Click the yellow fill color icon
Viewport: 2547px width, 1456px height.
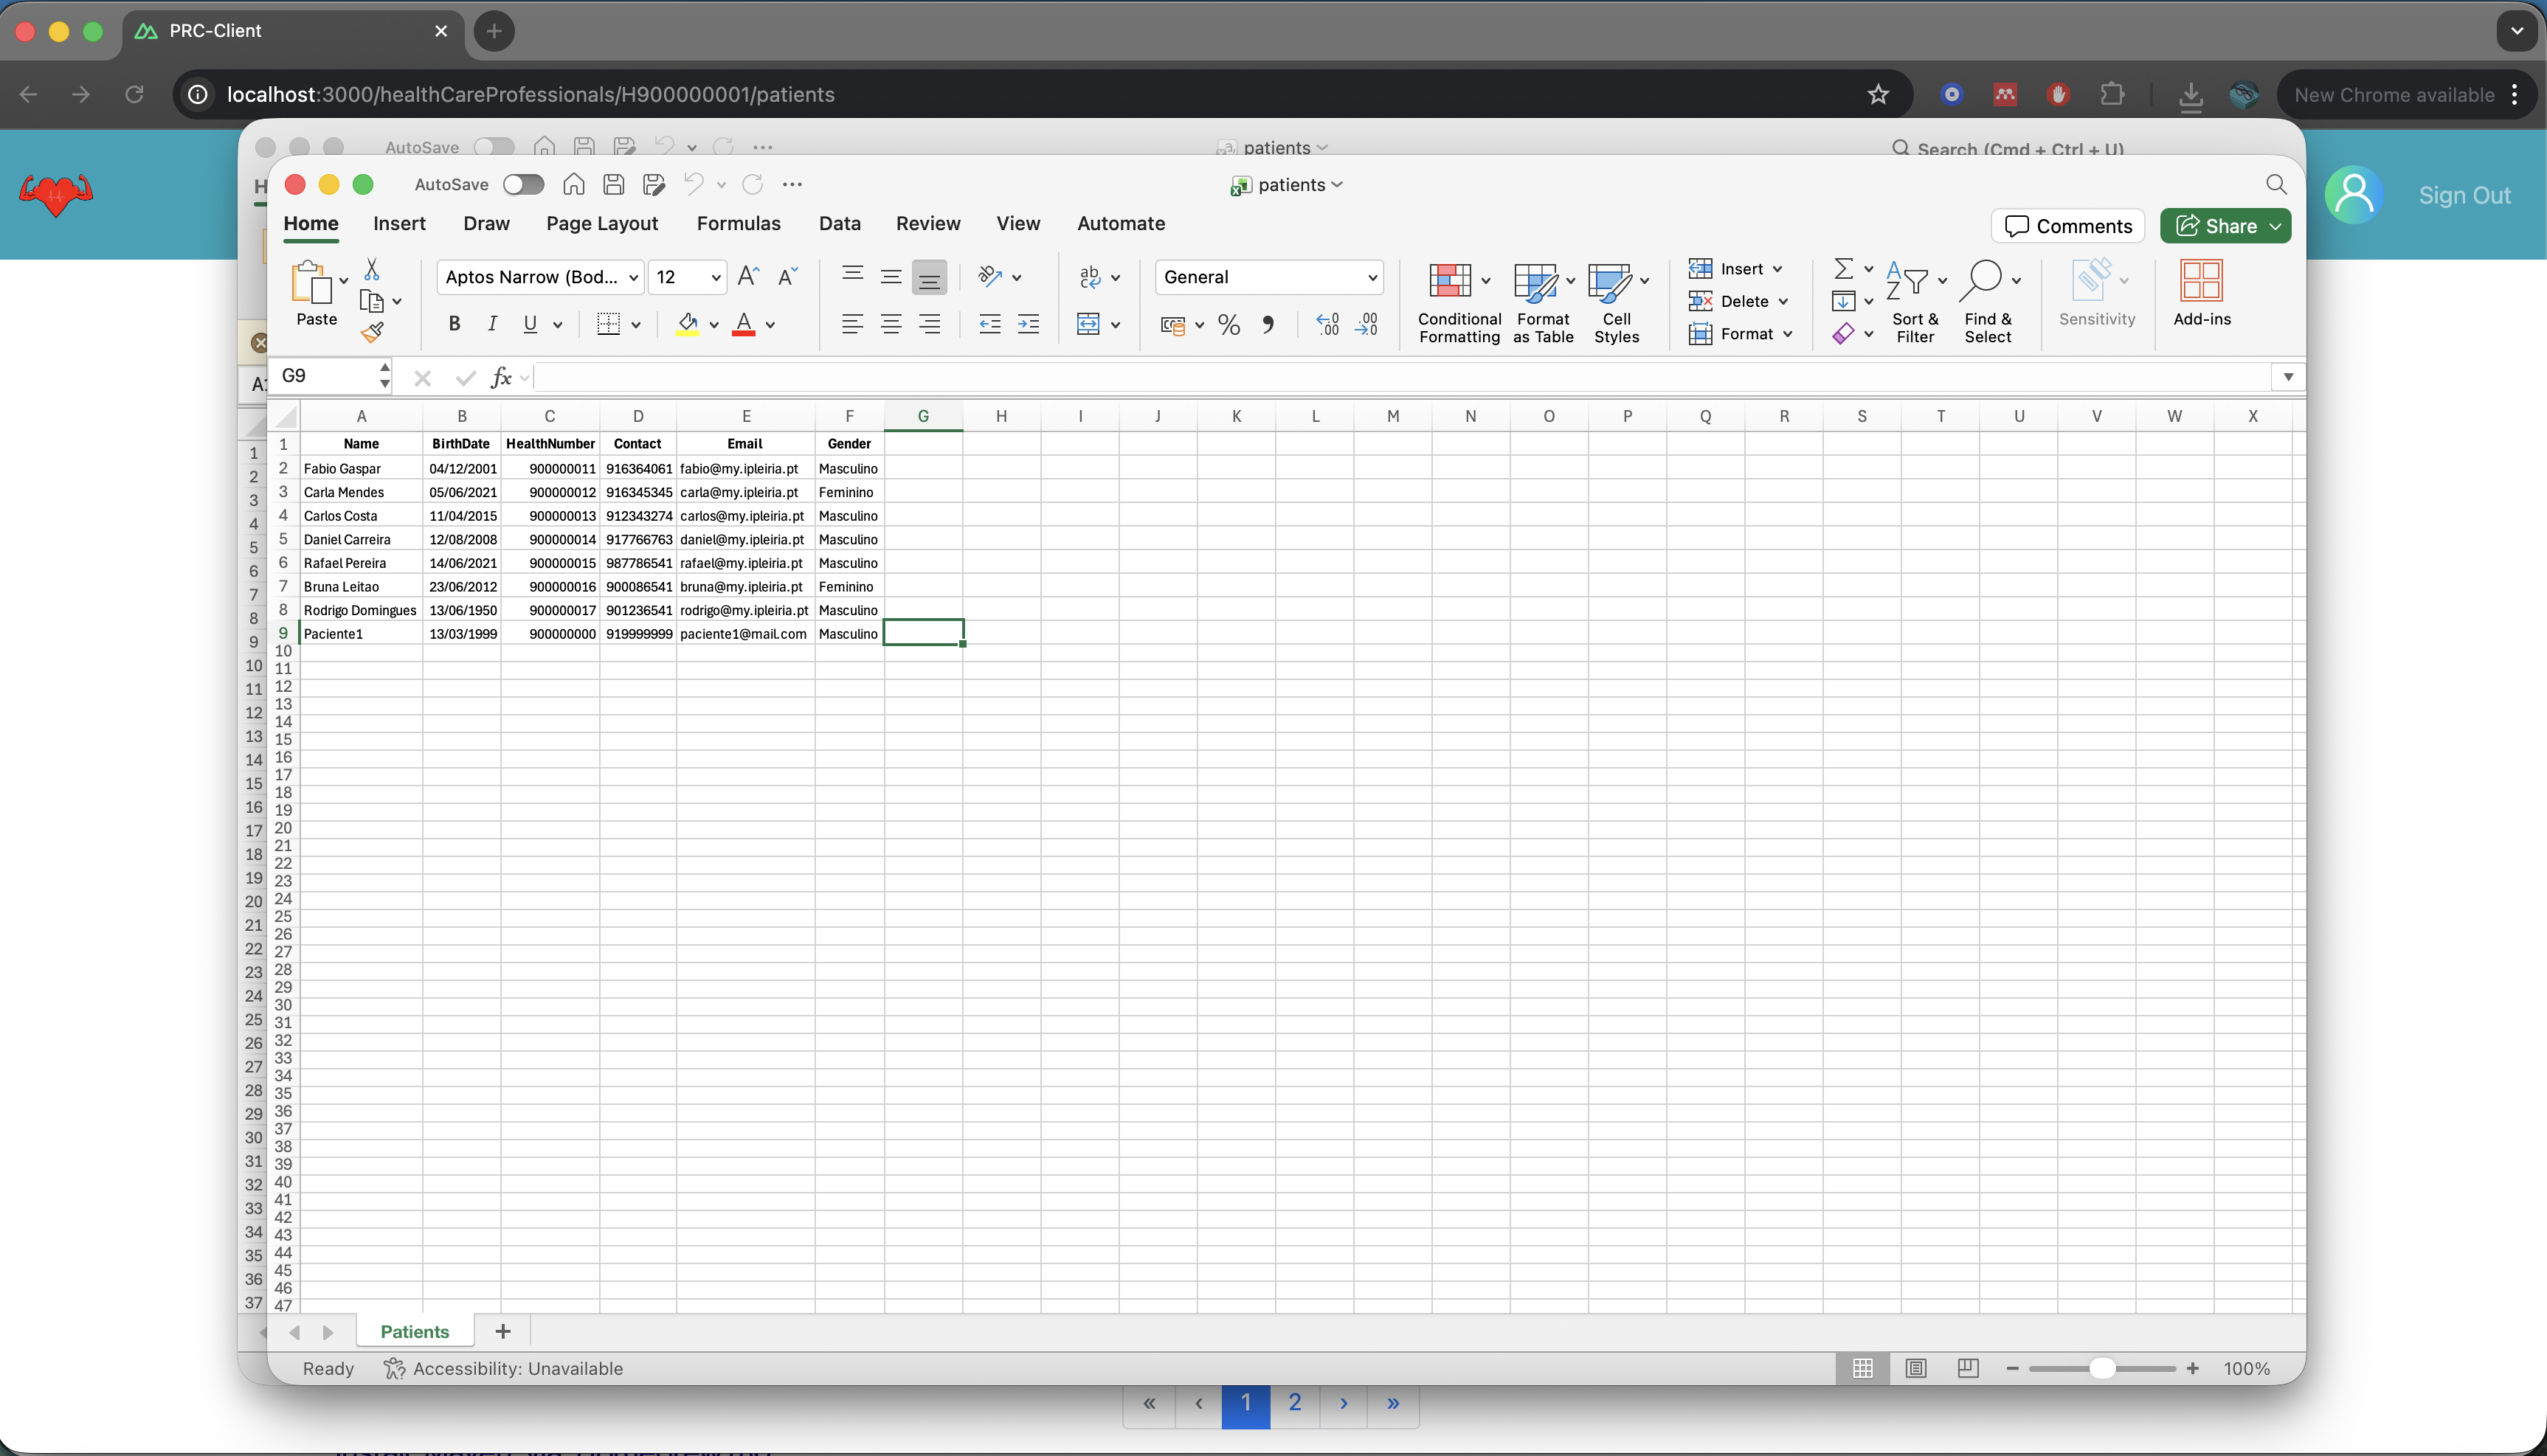(x=688, y=324)
